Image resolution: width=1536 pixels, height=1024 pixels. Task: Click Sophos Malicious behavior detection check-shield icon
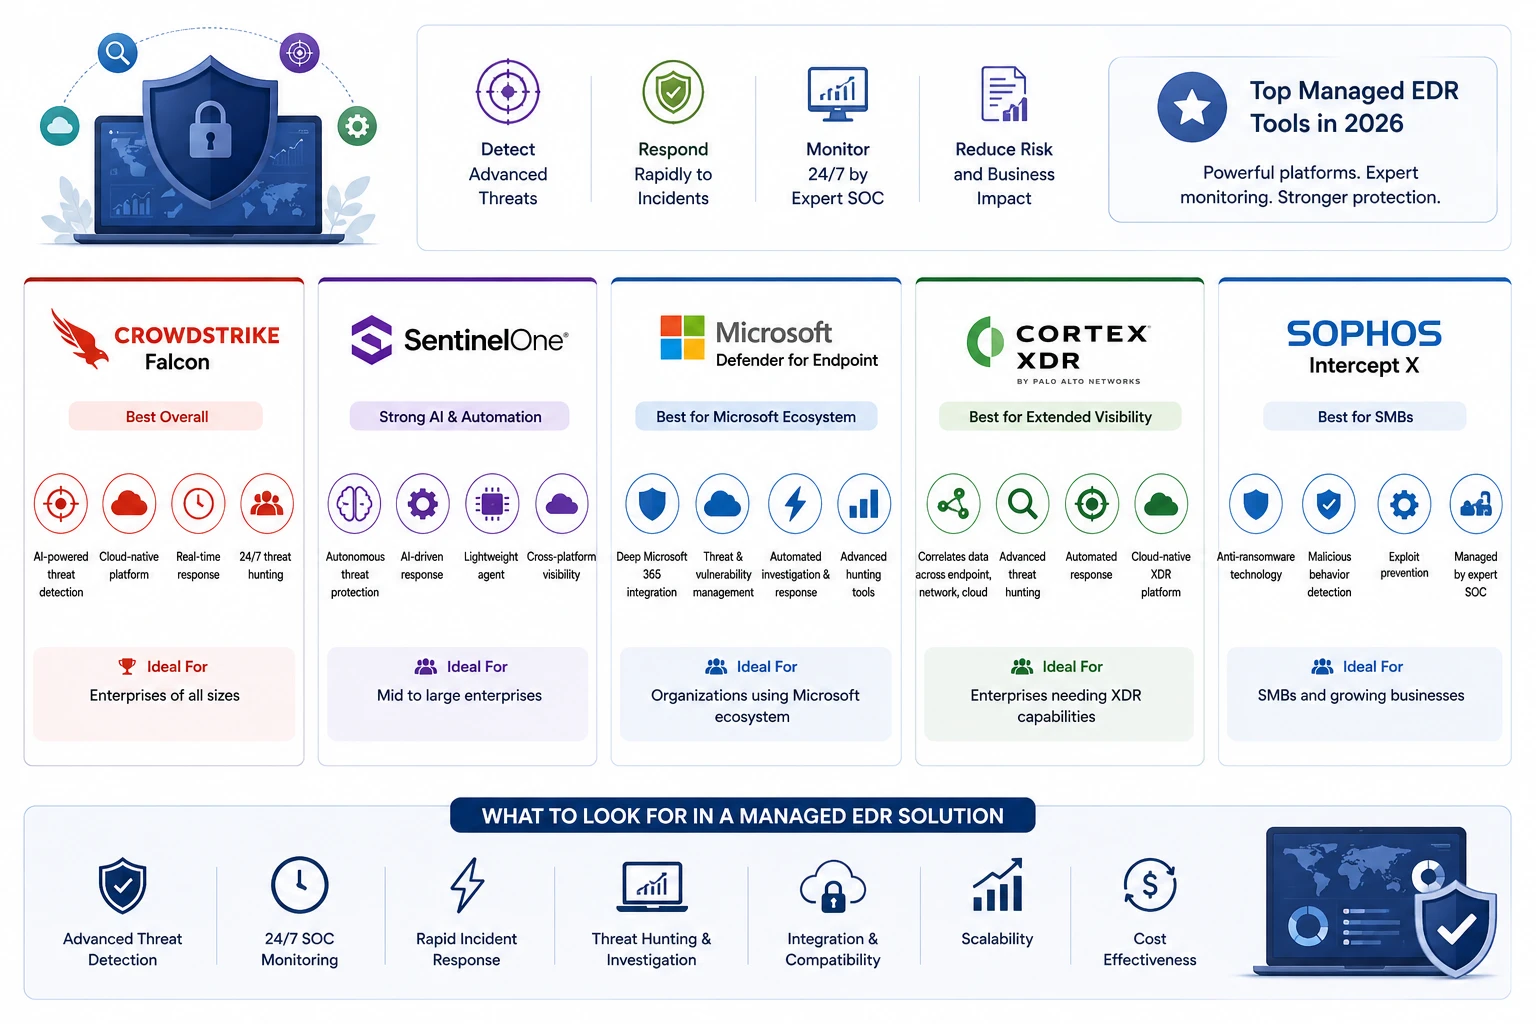tap(1329, 503)
